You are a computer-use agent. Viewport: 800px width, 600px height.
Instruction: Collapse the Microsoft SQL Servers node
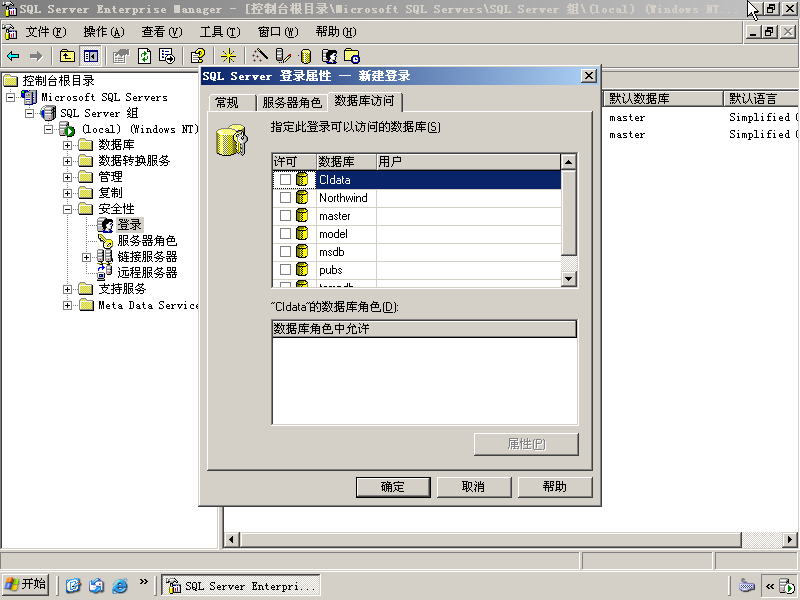[10, 97]
